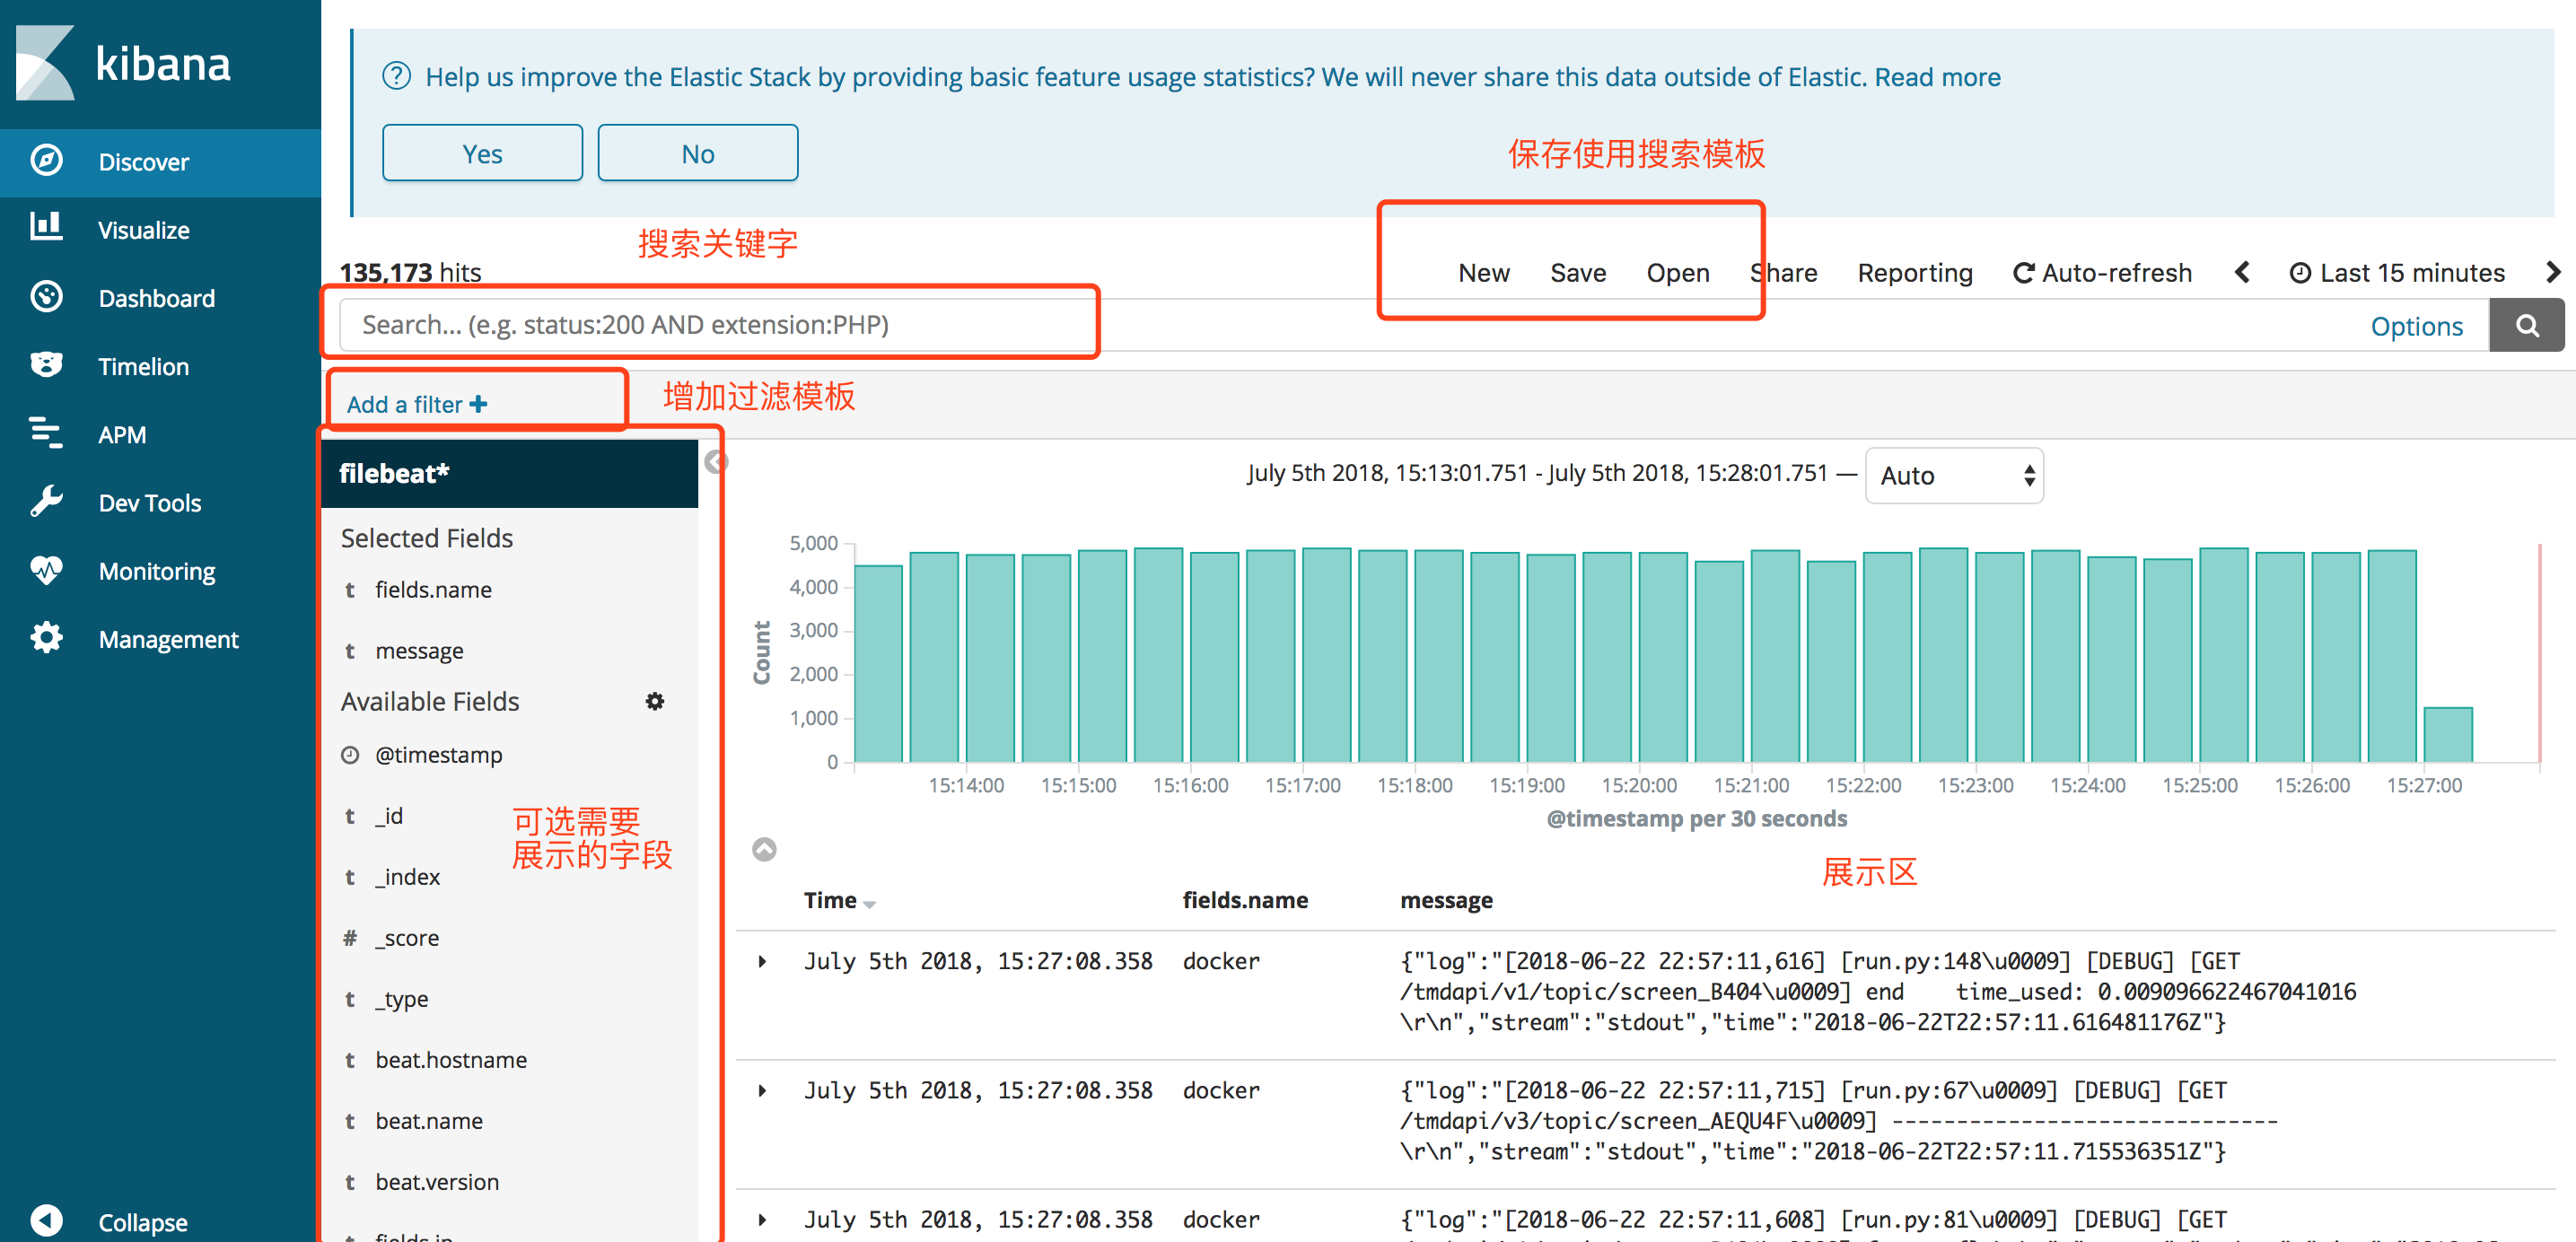
Task: Click the _score number-type icon
Action: [x=350, y=938]
